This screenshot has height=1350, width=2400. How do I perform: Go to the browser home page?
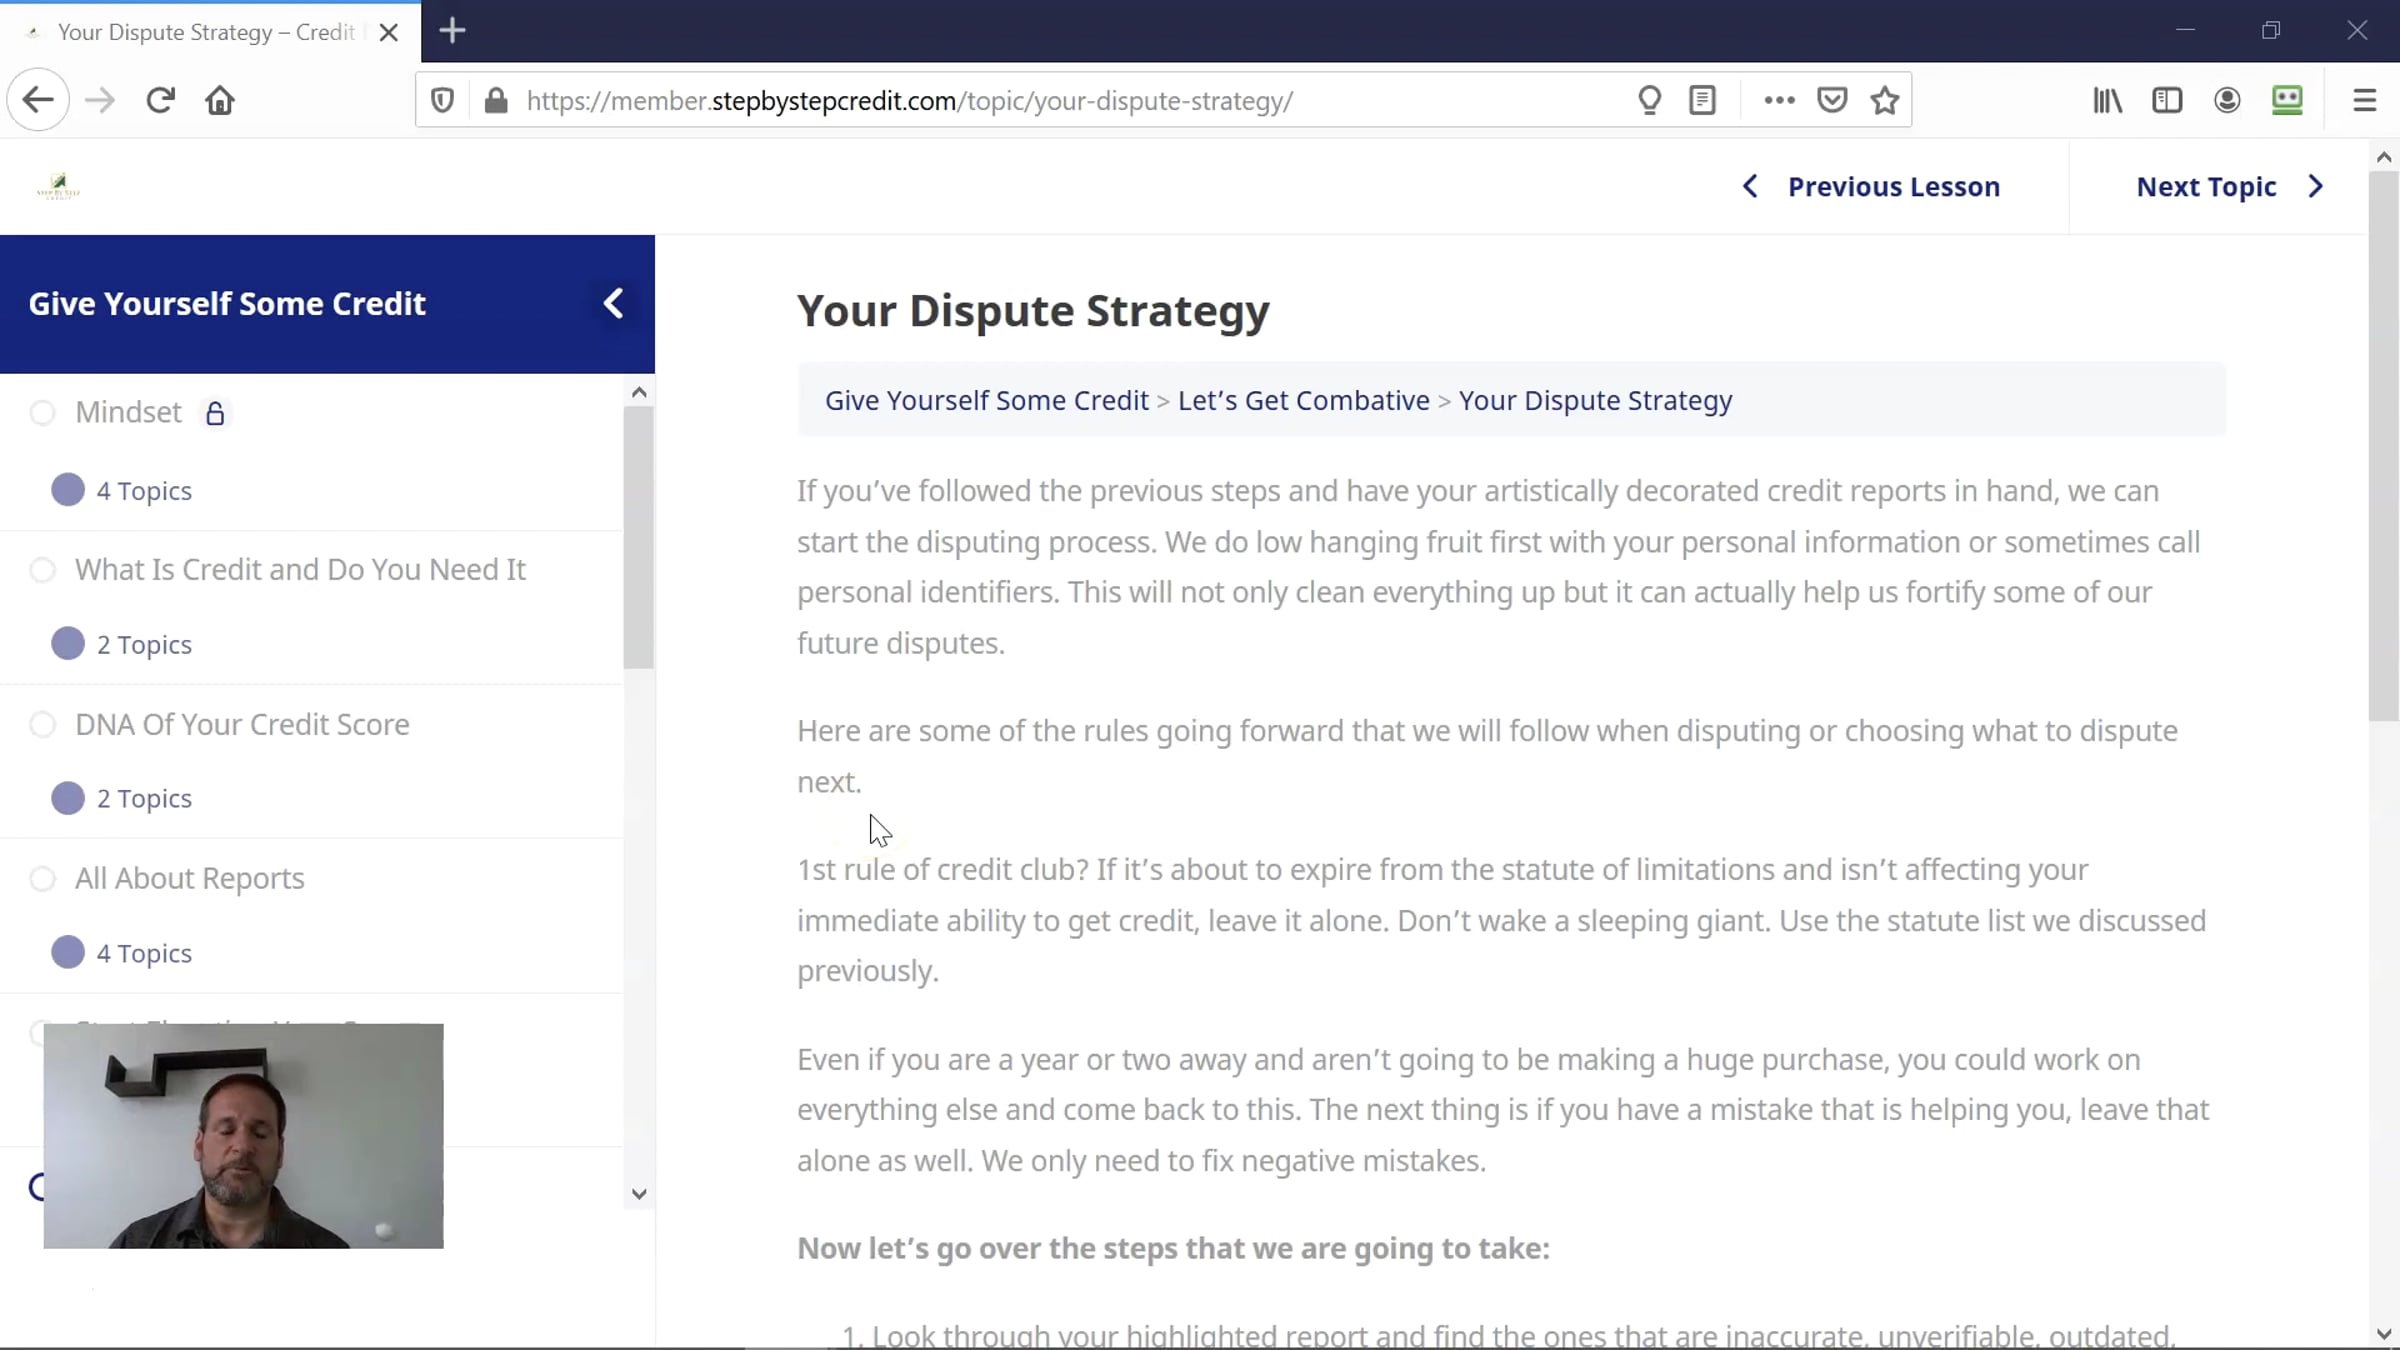(220, 100)
